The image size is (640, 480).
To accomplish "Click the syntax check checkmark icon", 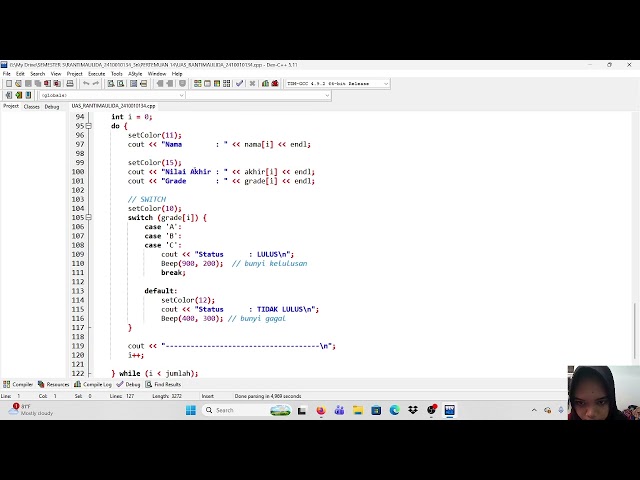I will pyautogui.click(x=239, y=84).
